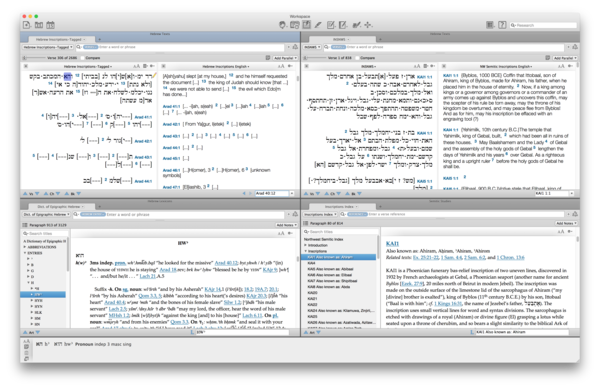
Task: Open the search-history arrow in Hebrew Inscriptions-Tagged search
Action: tap(289, 47)
